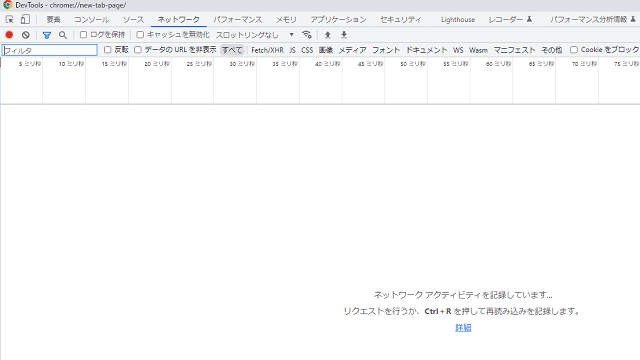Enable the キャッシュを無効化 checkbox

(x=140, y=35)
